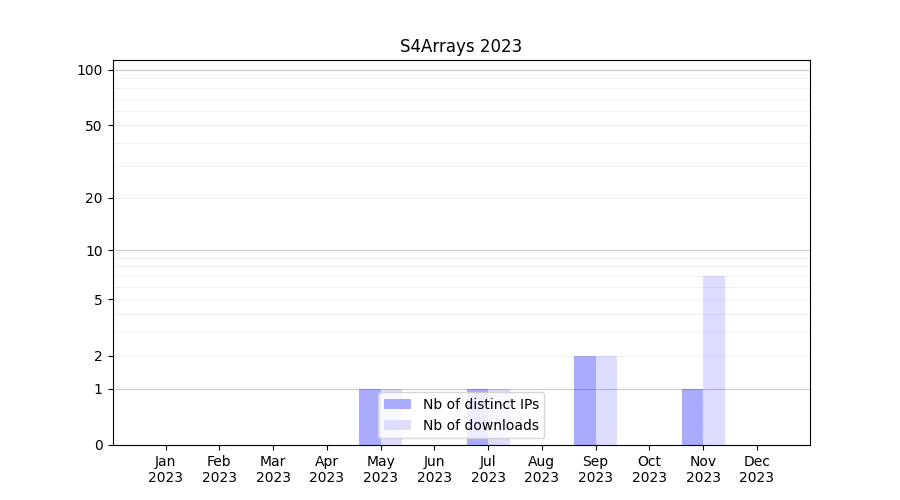Click the dark blue distinct IPs legend swatch
900x500 pixels.
point(397,404)
